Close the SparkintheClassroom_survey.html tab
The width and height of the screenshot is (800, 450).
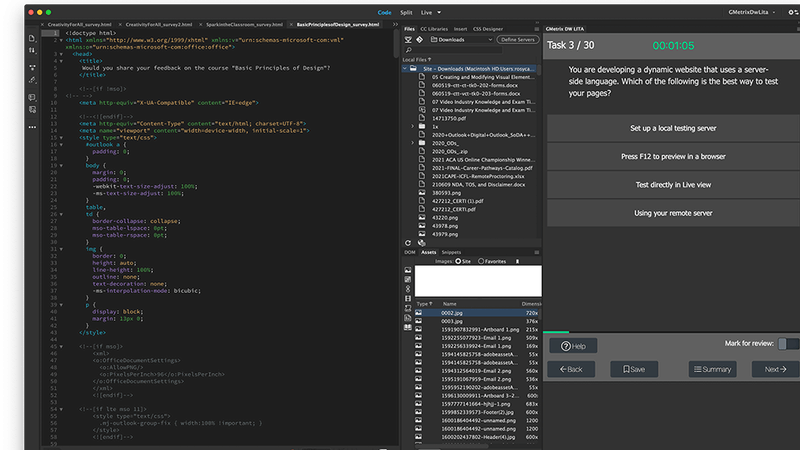[x=201, y=24]
